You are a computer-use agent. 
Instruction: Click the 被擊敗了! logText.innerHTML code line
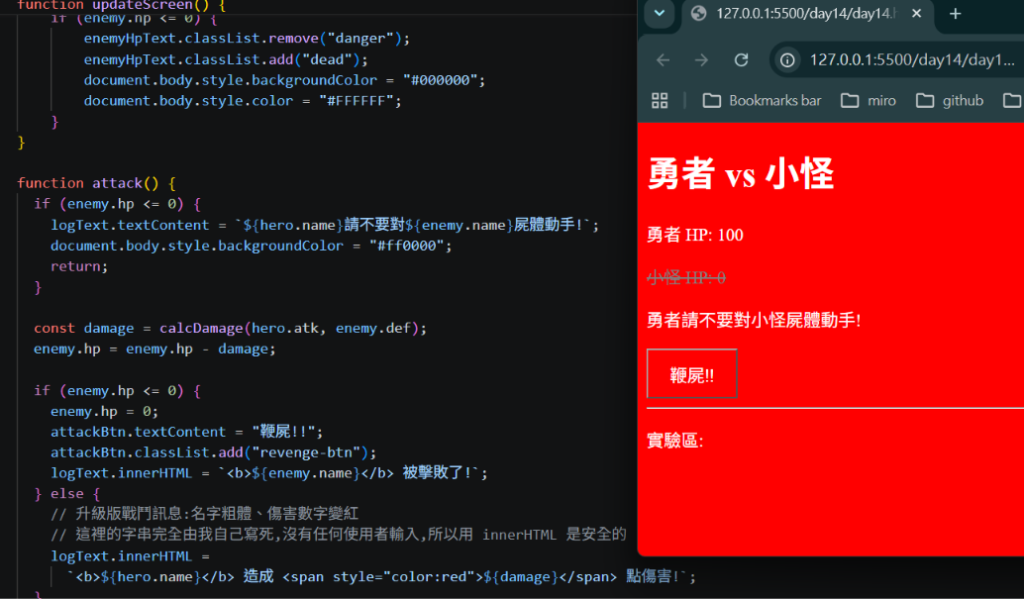(x=268, y=472)
